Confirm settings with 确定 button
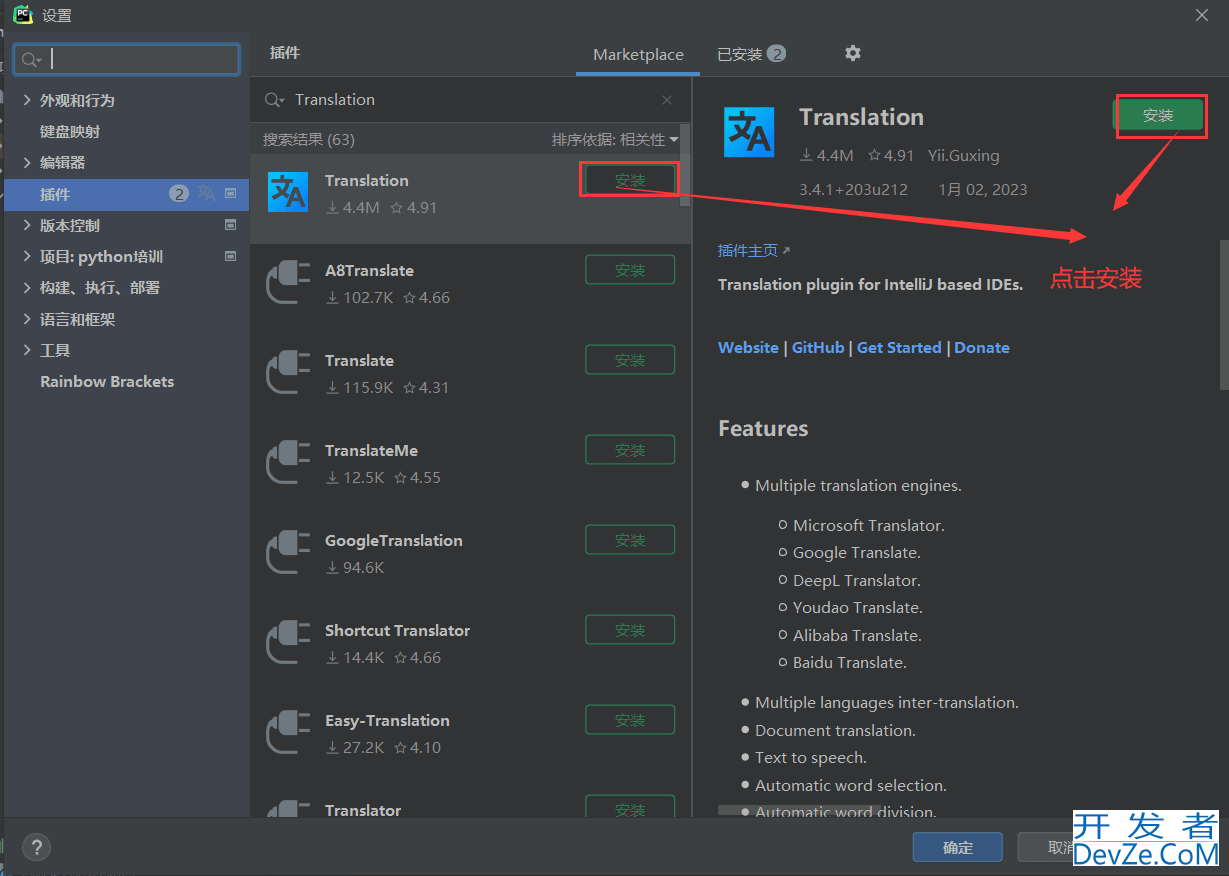This screenshot has height=876, width=1229. 957,847
